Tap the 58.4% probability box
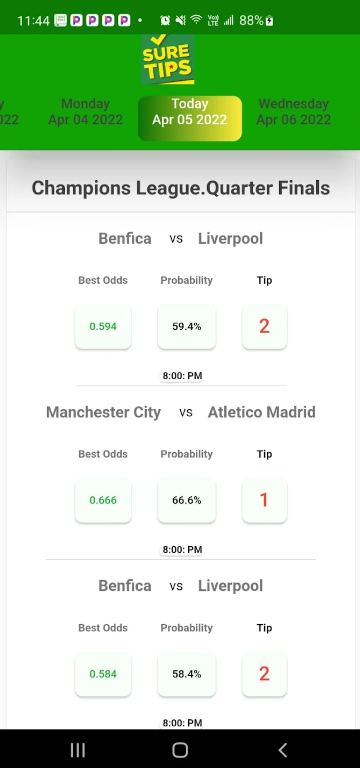 point(187,674)
